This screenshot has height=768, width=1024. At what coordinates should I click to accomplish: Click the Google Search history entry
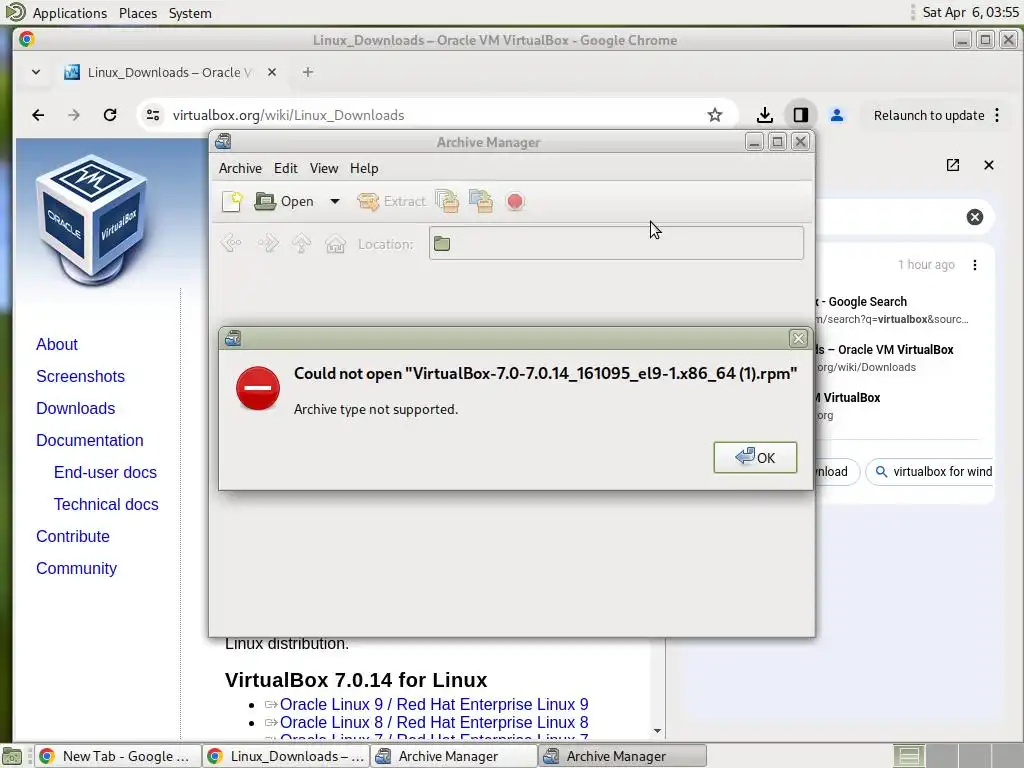click(x=893, y=310)
